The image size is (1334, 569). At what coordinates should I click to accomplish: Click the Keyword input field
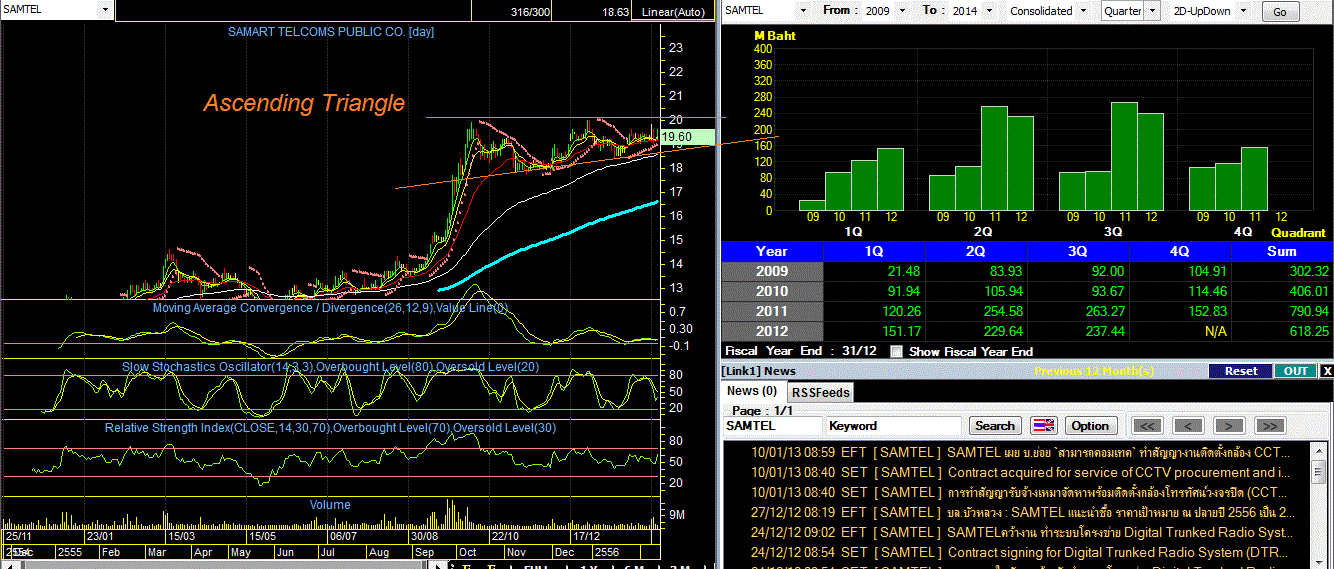(x=892, y=426)
